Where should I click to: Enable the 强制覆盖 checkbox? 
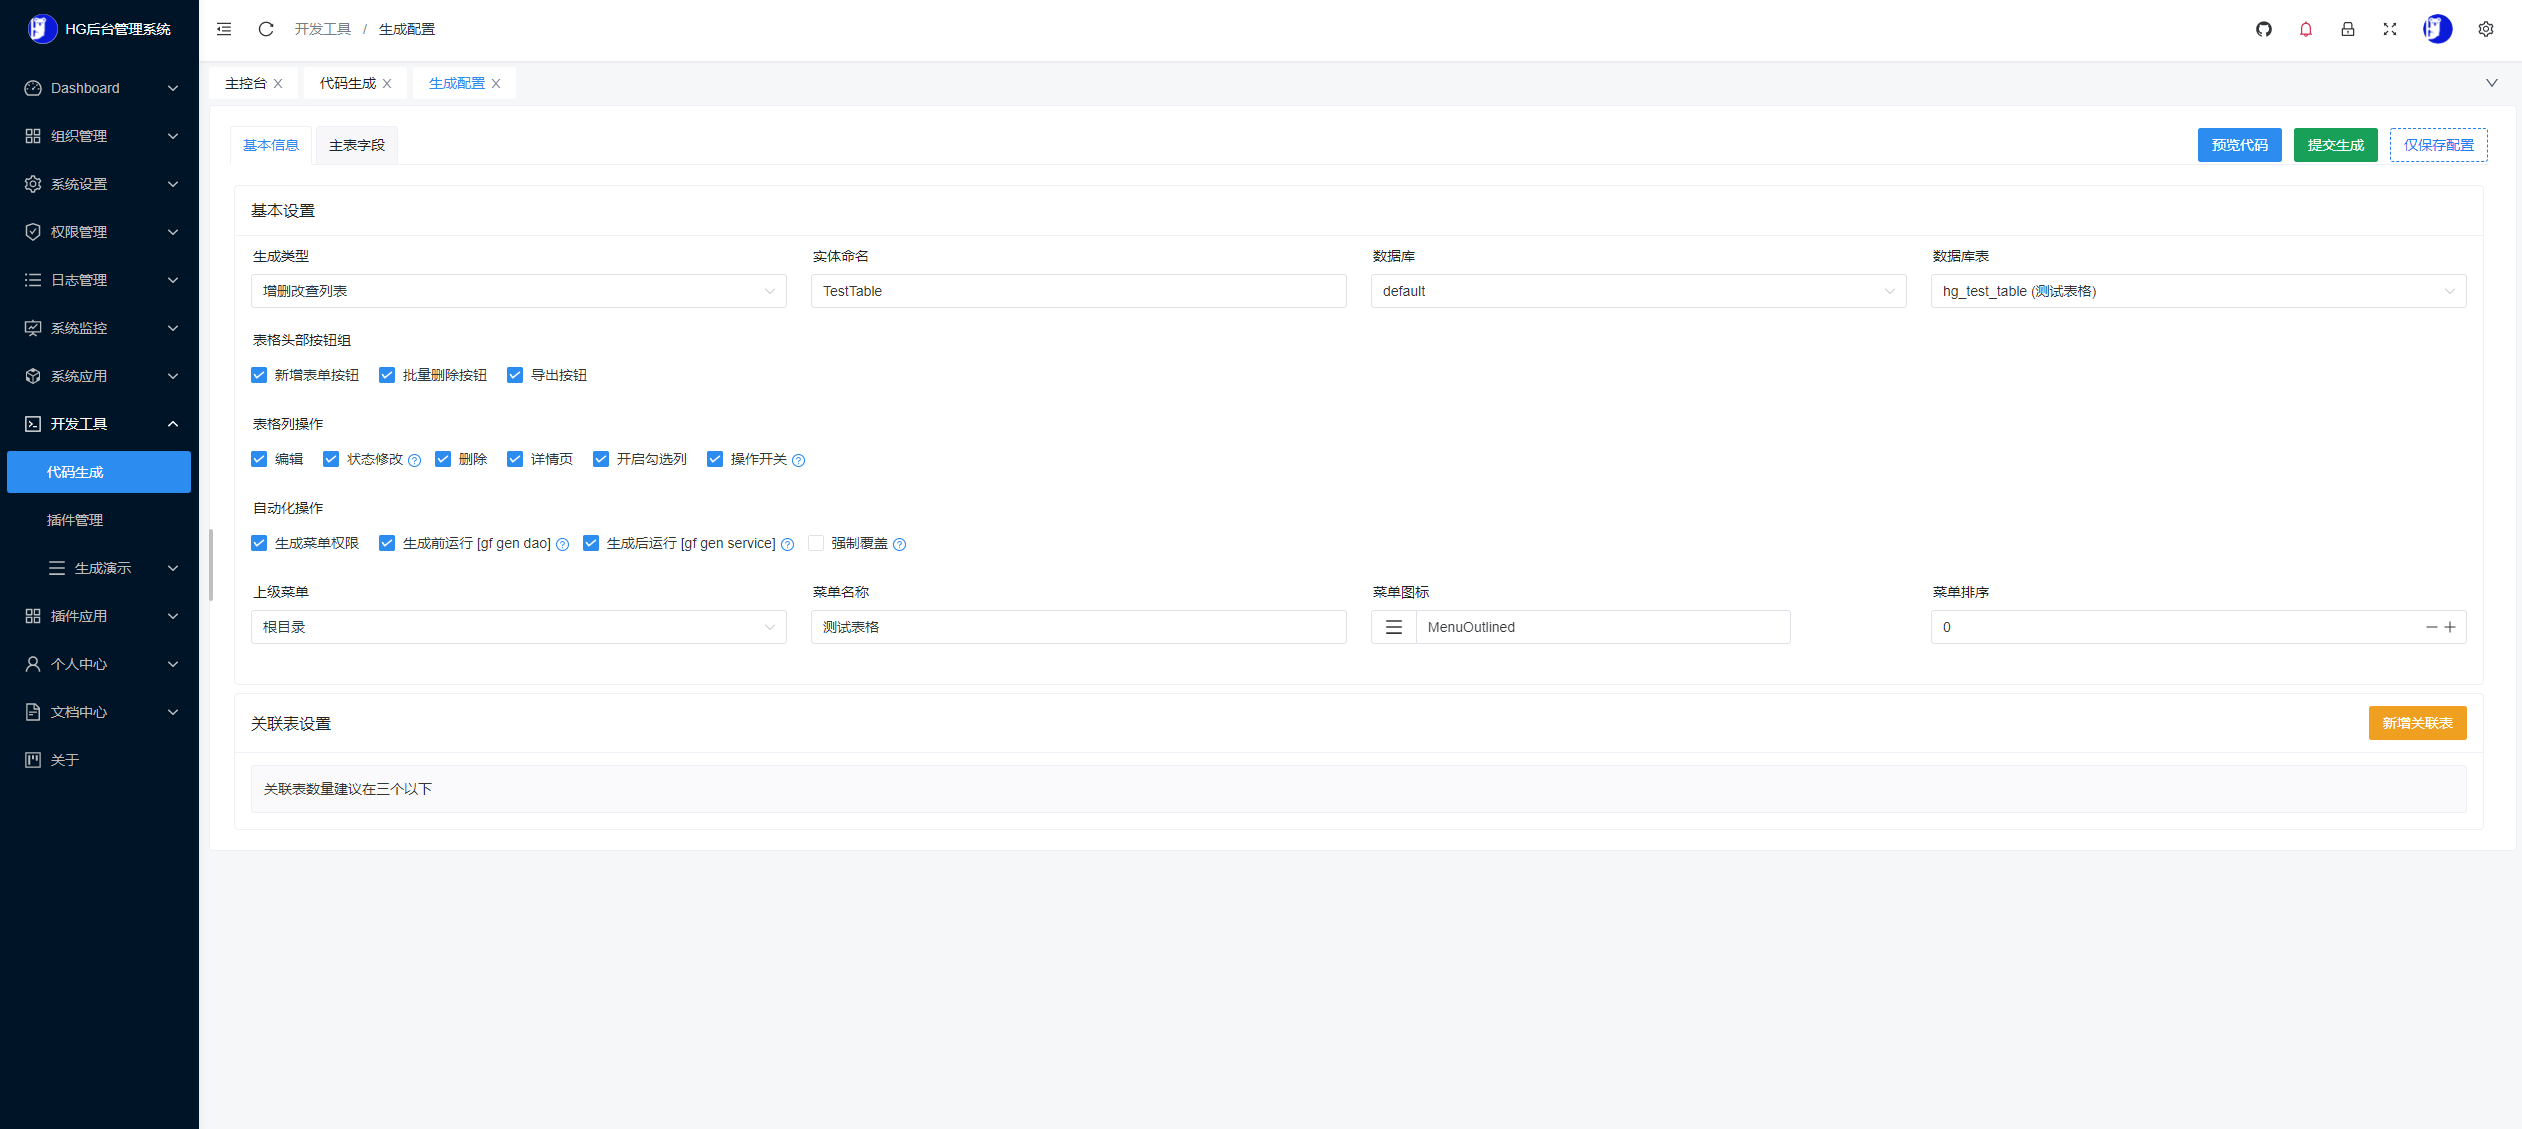click(x=816, y=543)
